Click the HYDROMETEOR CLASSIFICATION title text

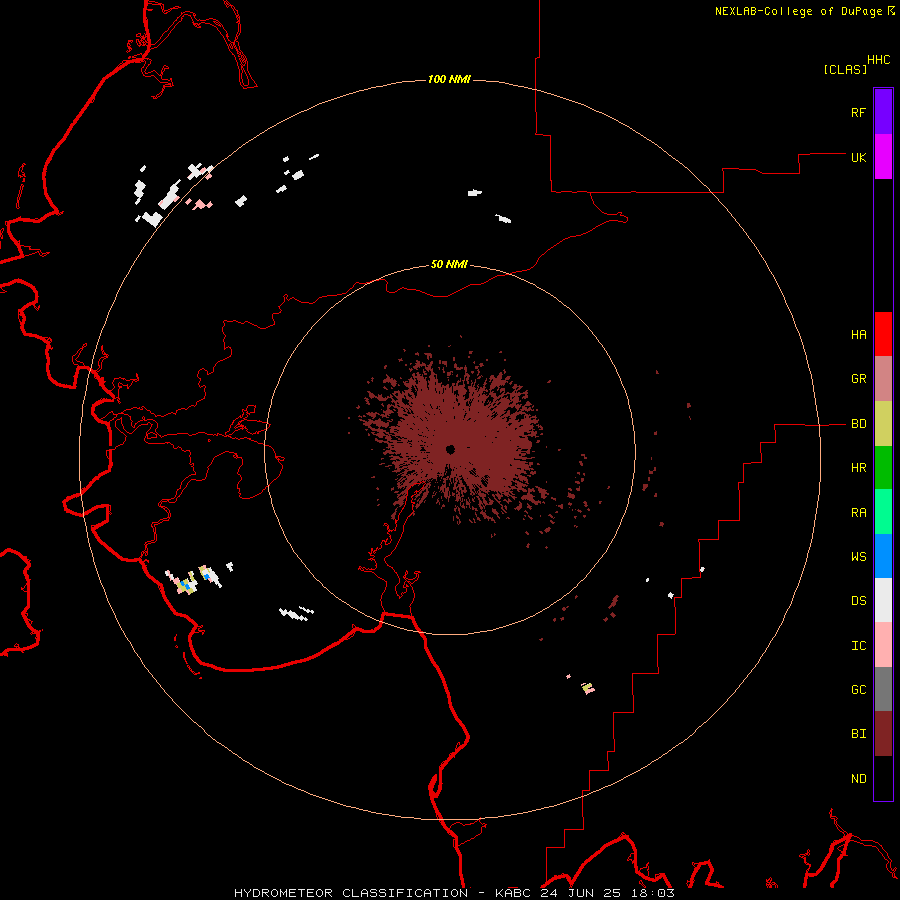click(x=351, y=893)
